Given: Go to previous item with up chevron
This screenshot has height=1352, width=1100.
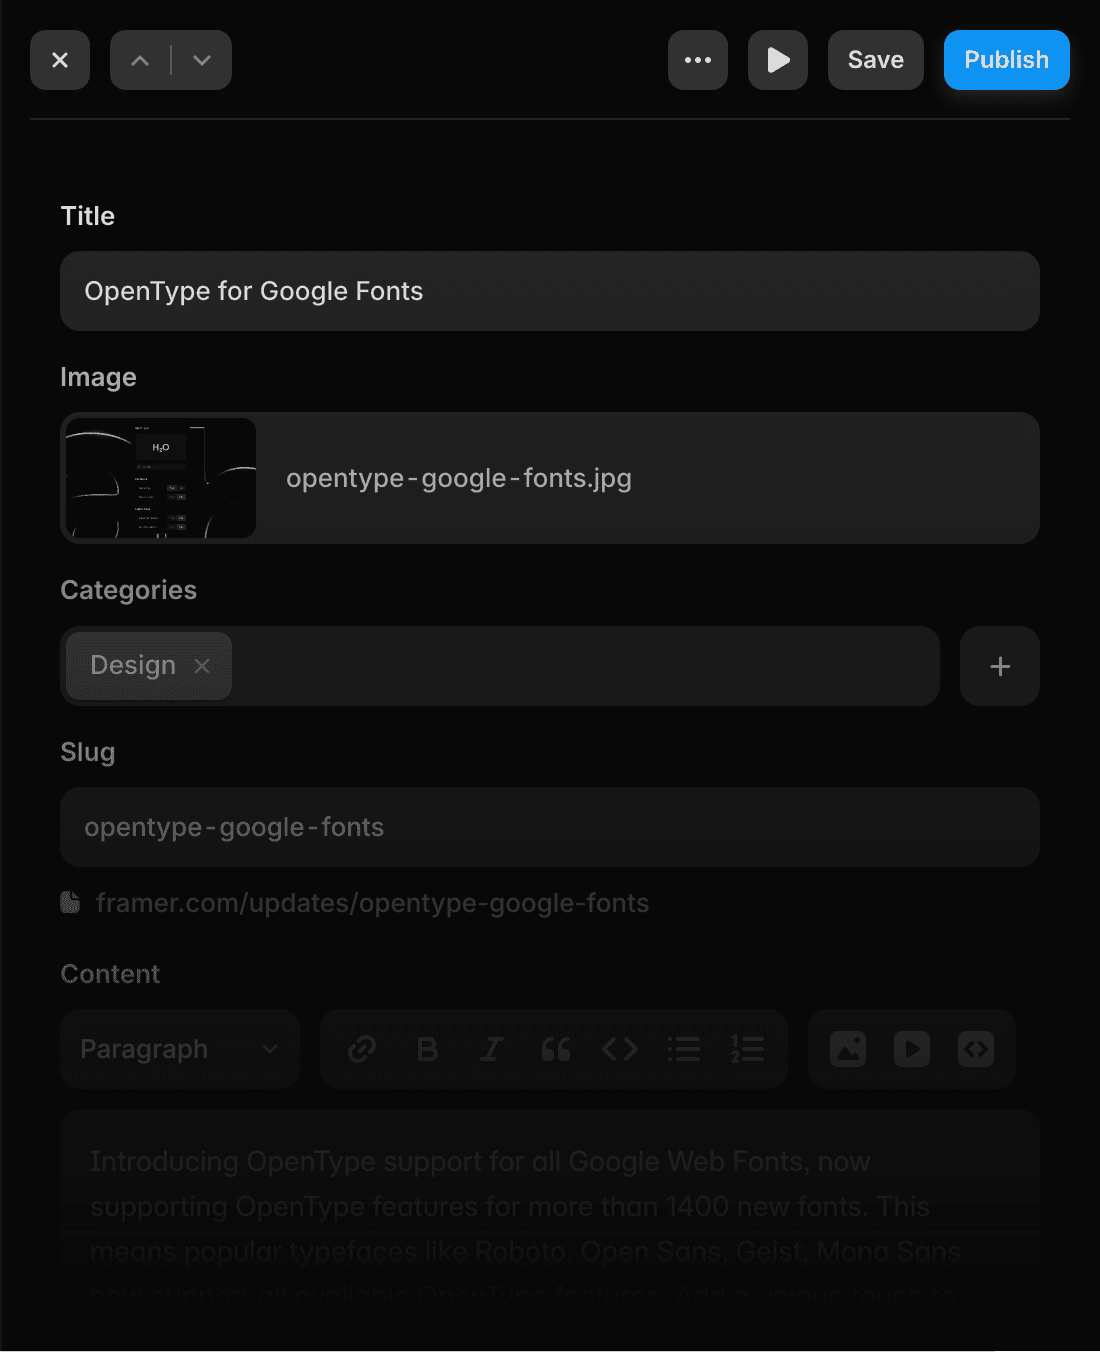Looking at the screenshot, I should click(x=141, y=61).
